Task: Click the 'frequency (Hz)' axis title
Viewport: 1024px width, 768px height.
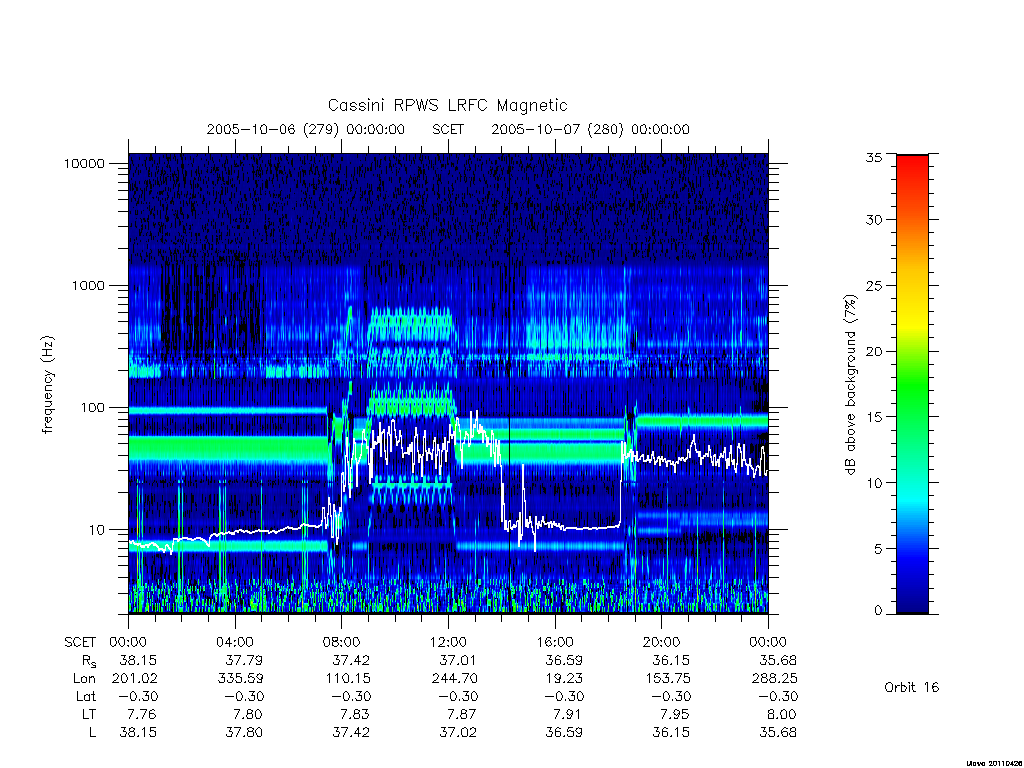Action: pyautogui.click(x=47, y=385)
